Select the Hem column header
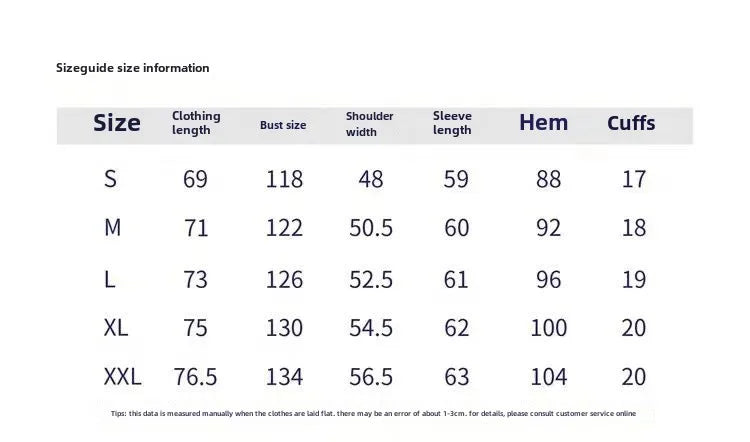750x442 pixels. [x=544, y=122]
